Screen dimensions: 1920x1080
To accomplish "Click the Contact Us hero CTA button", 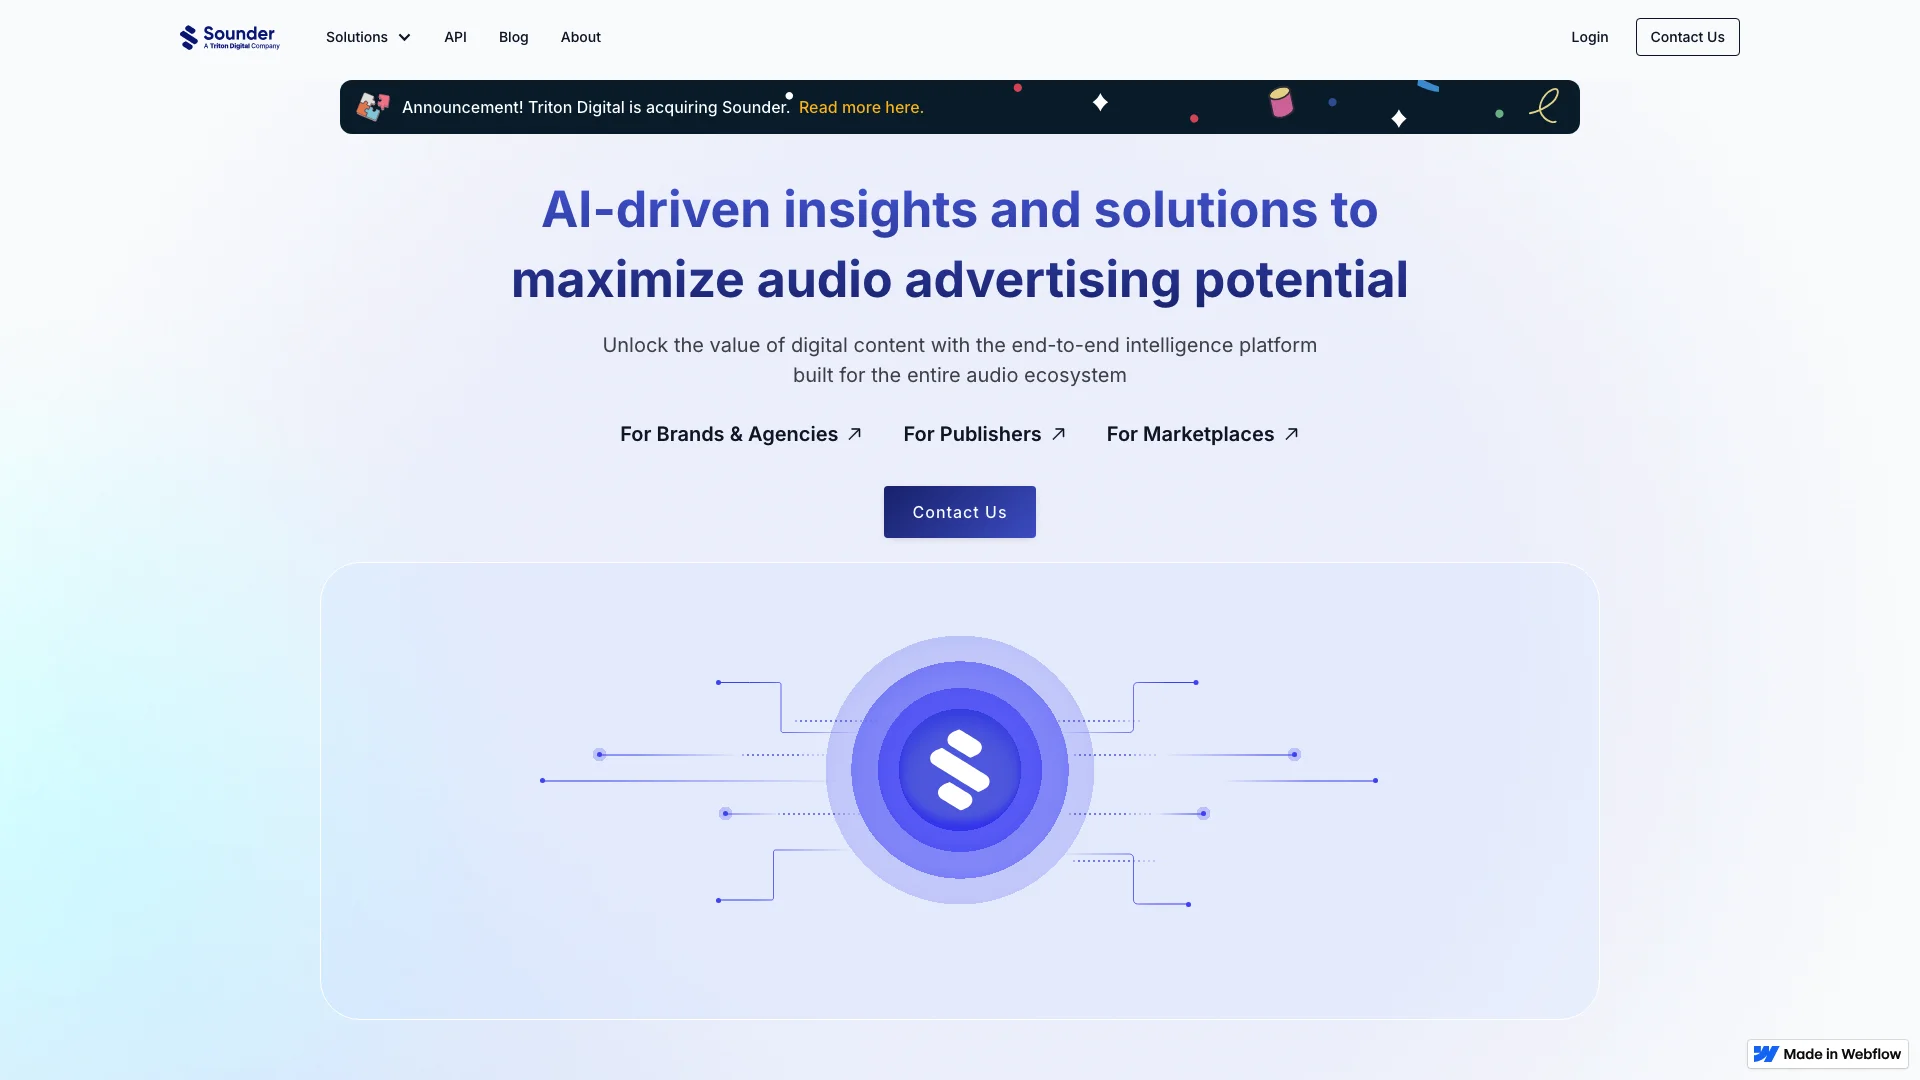I will click(960, 512).
